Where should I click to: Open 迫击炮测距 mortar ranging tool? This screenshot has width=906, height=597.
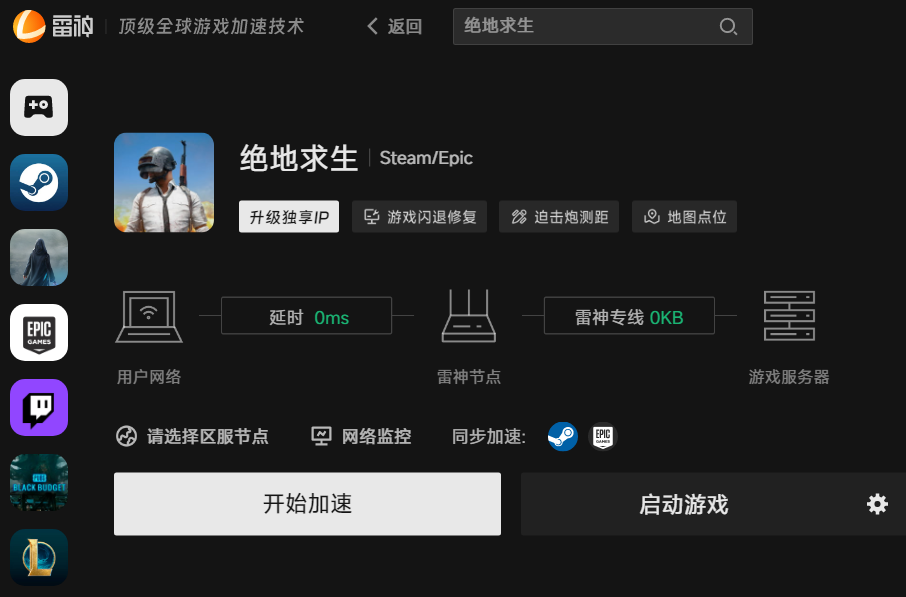[559, 217]
